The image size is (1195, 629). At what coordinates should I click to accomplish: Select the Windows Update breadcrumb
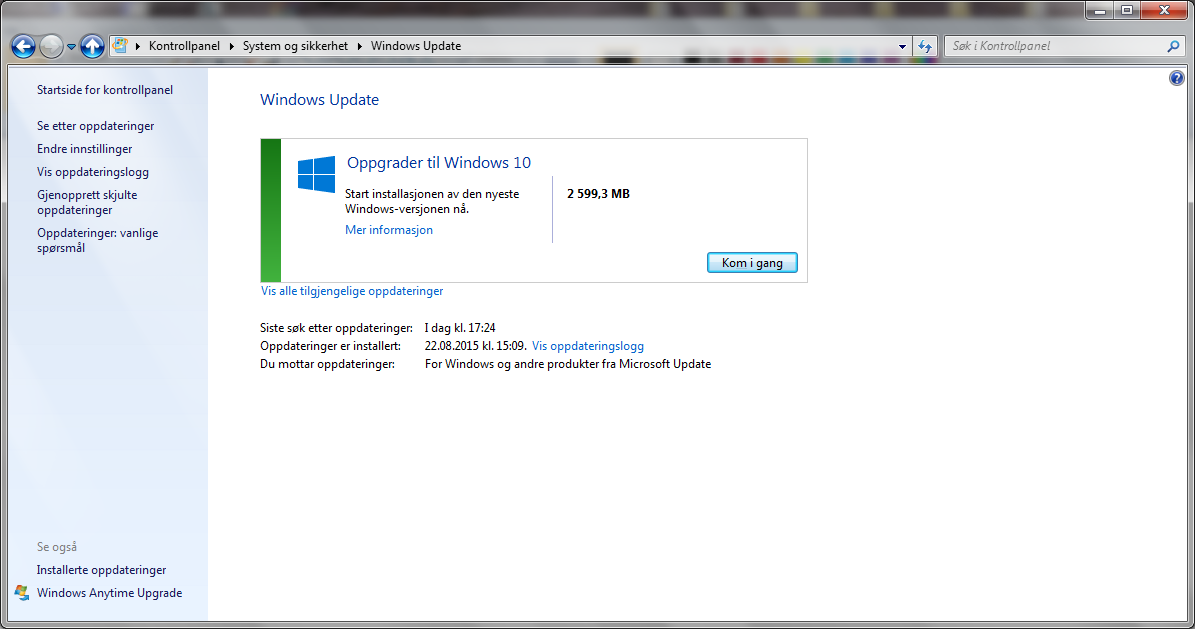pyautogui.click(x=415, y=46)
